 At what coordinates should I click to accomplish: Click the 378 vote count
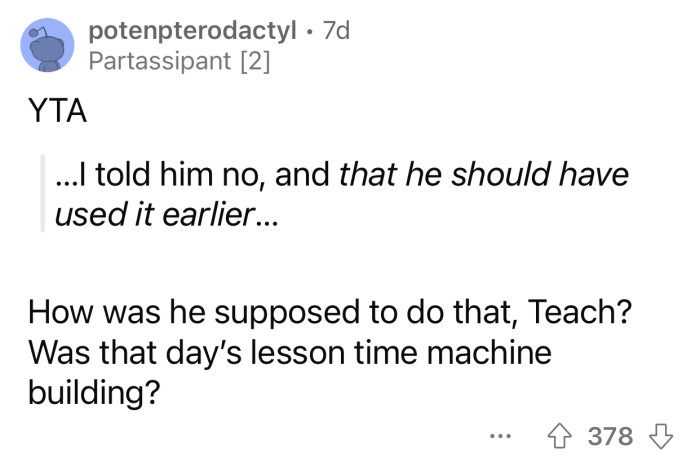pos(610,436)
